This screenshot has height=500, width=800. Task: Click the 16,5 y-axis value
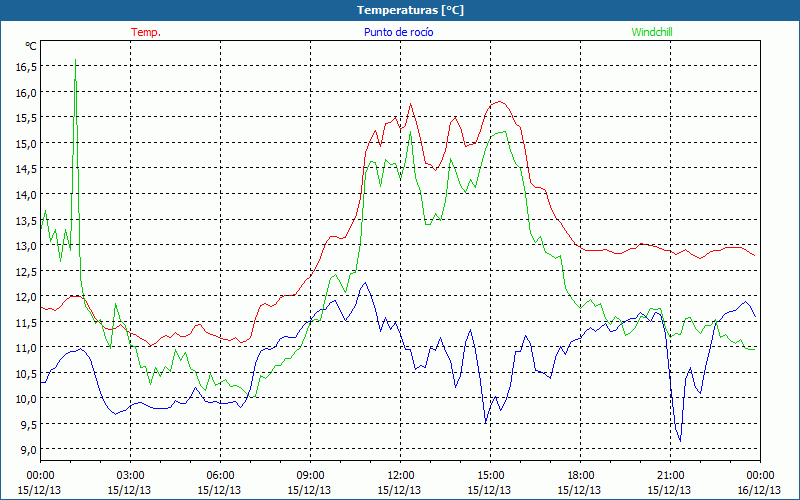[26, 67]
